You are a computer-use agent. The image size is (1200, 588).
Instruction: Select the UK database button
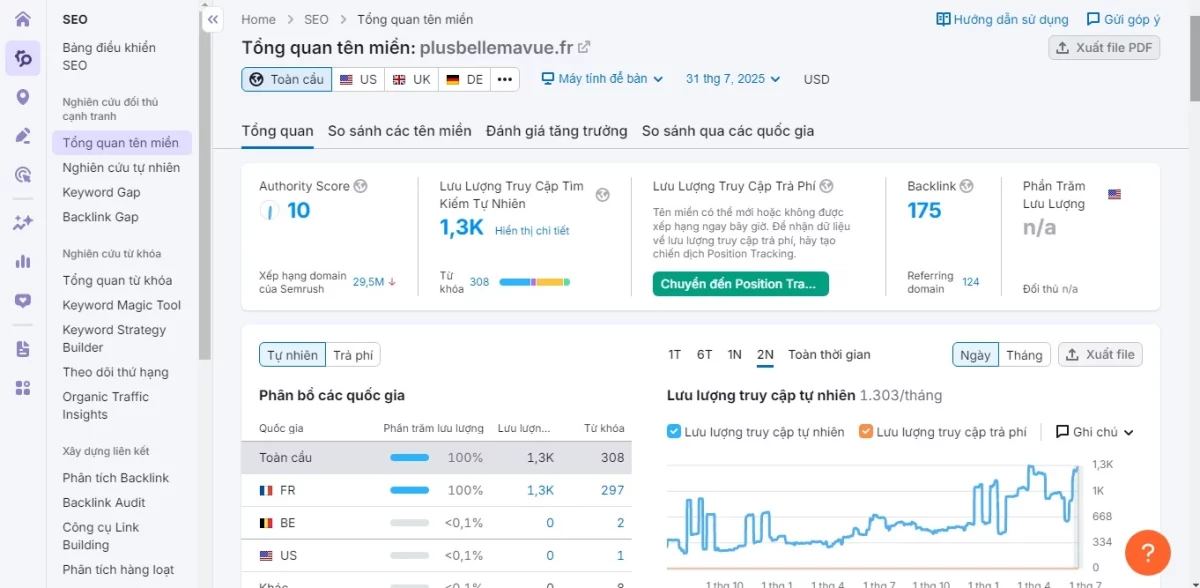(x=413, y=79)
